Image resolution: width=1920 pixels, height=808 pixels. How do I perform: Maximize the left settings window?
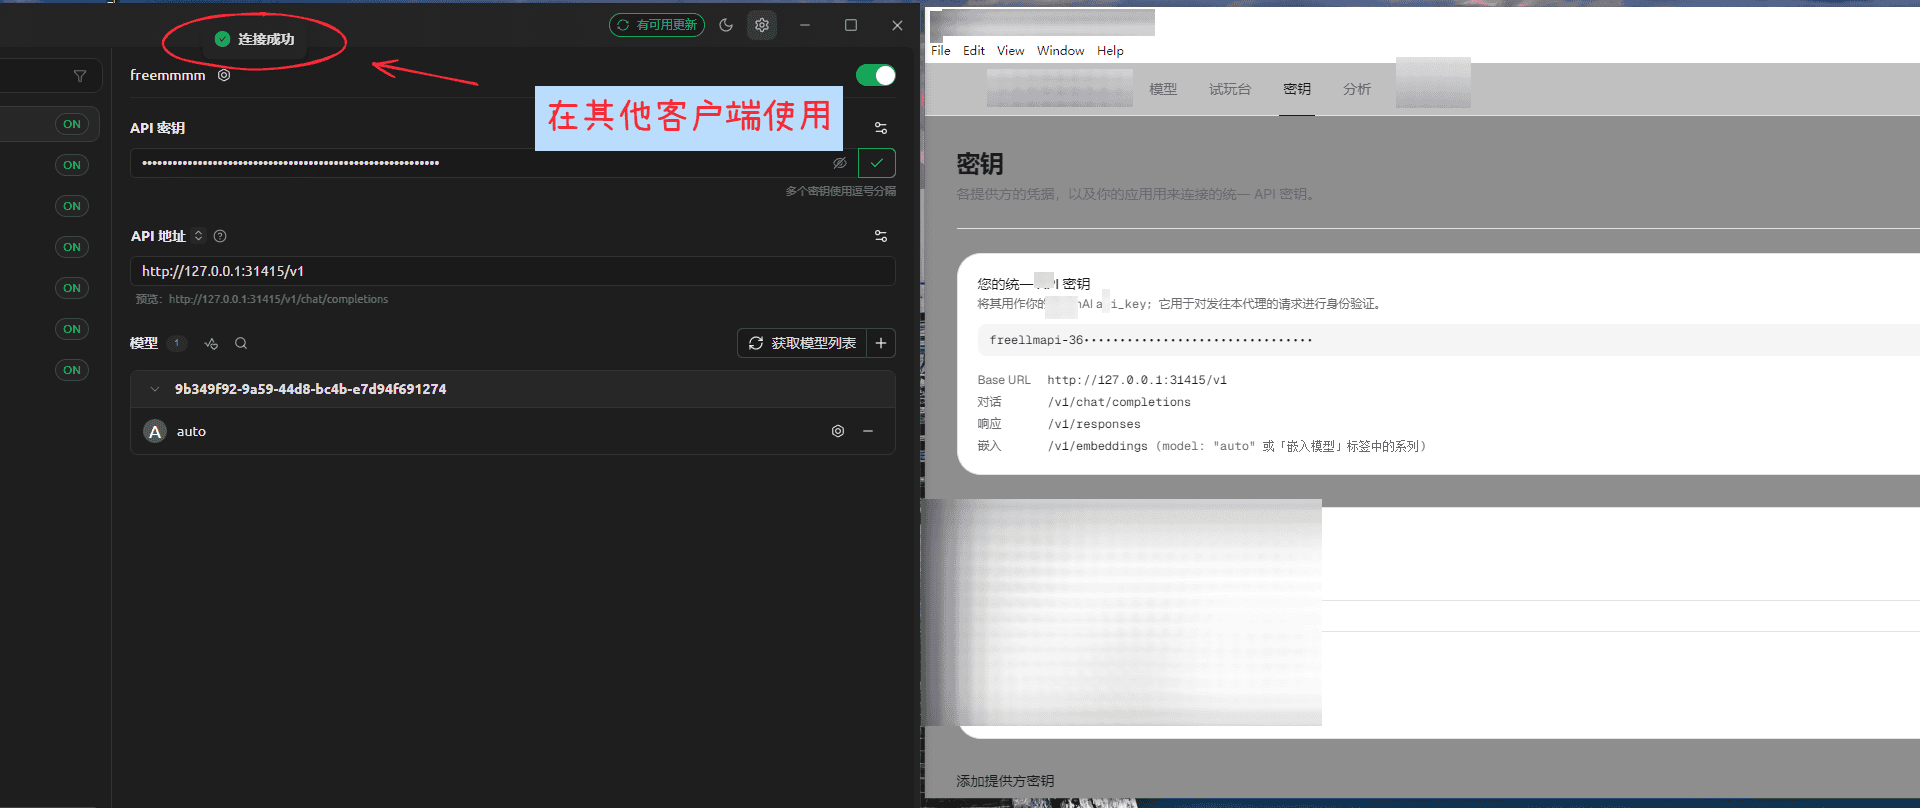click(x=851, y=25)
